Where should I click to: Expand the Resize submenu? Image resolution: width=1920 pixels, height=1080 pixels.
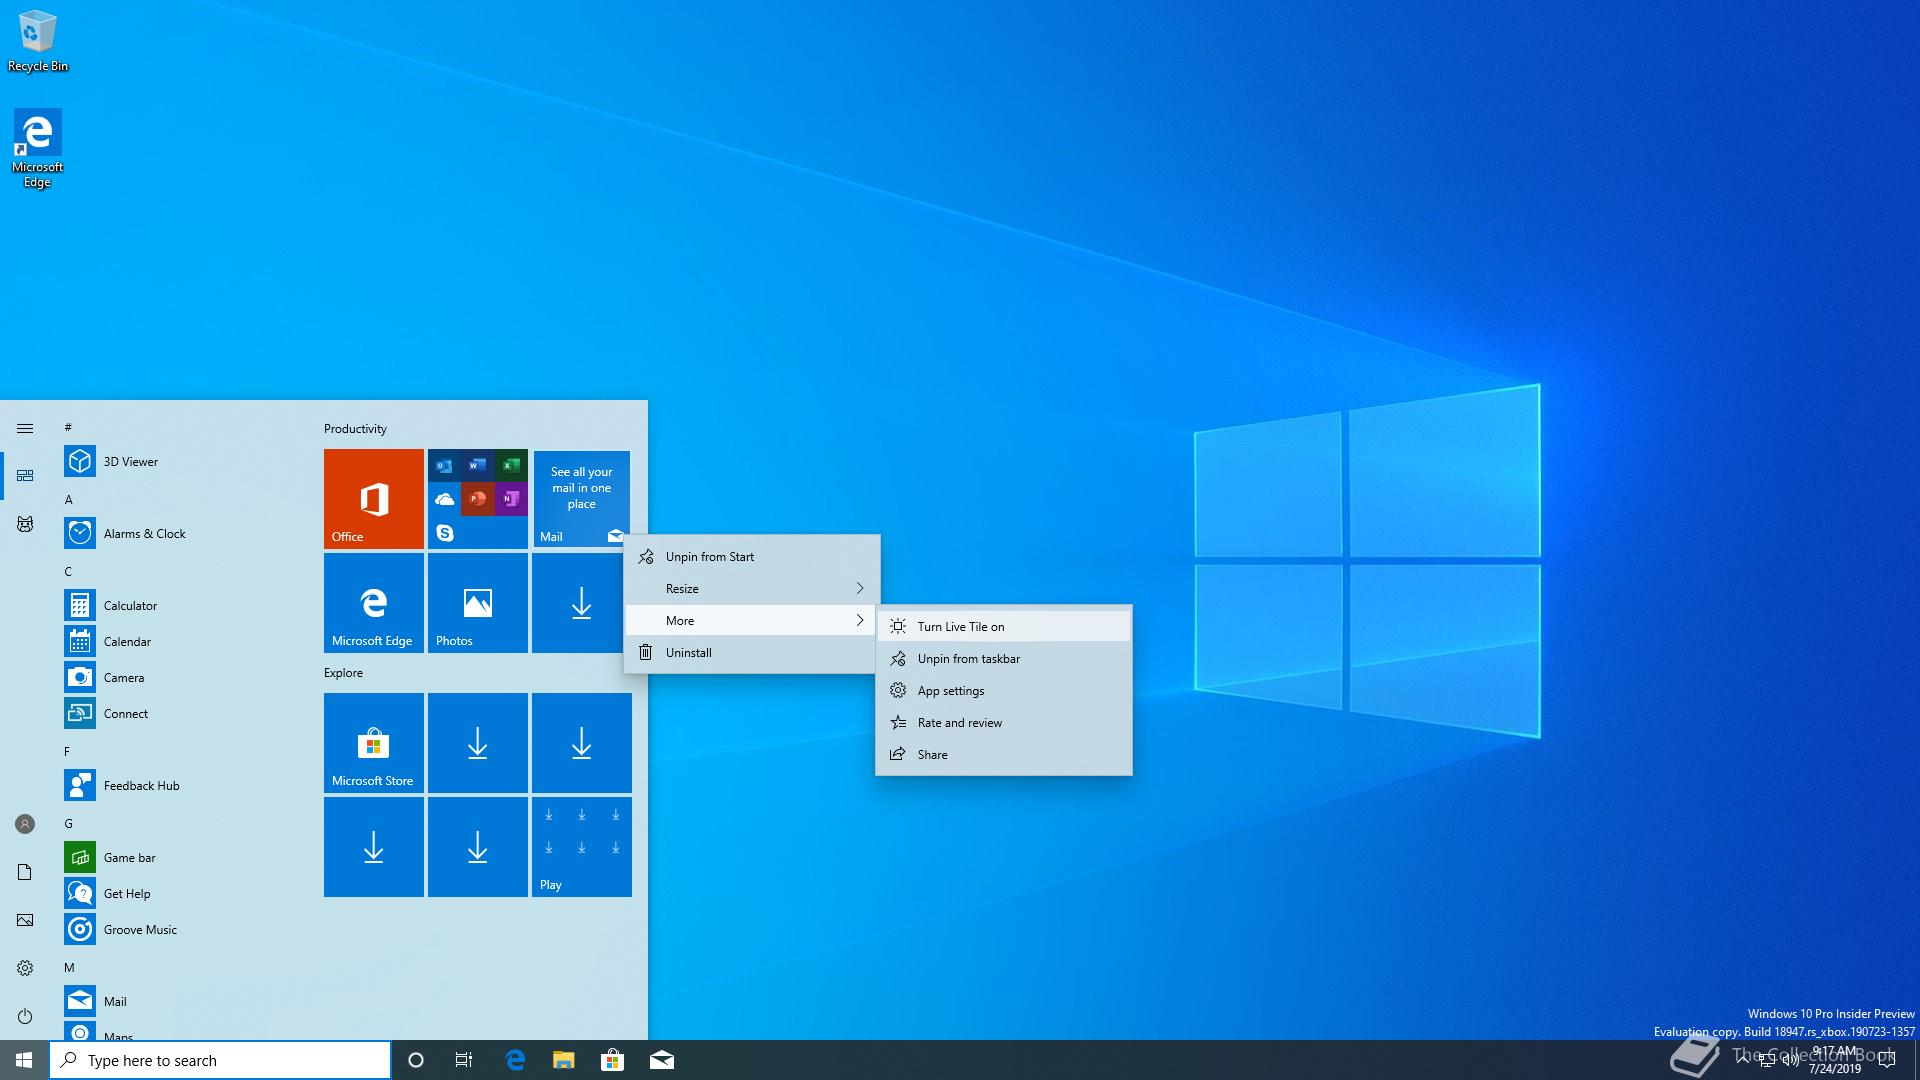[752, 589]
